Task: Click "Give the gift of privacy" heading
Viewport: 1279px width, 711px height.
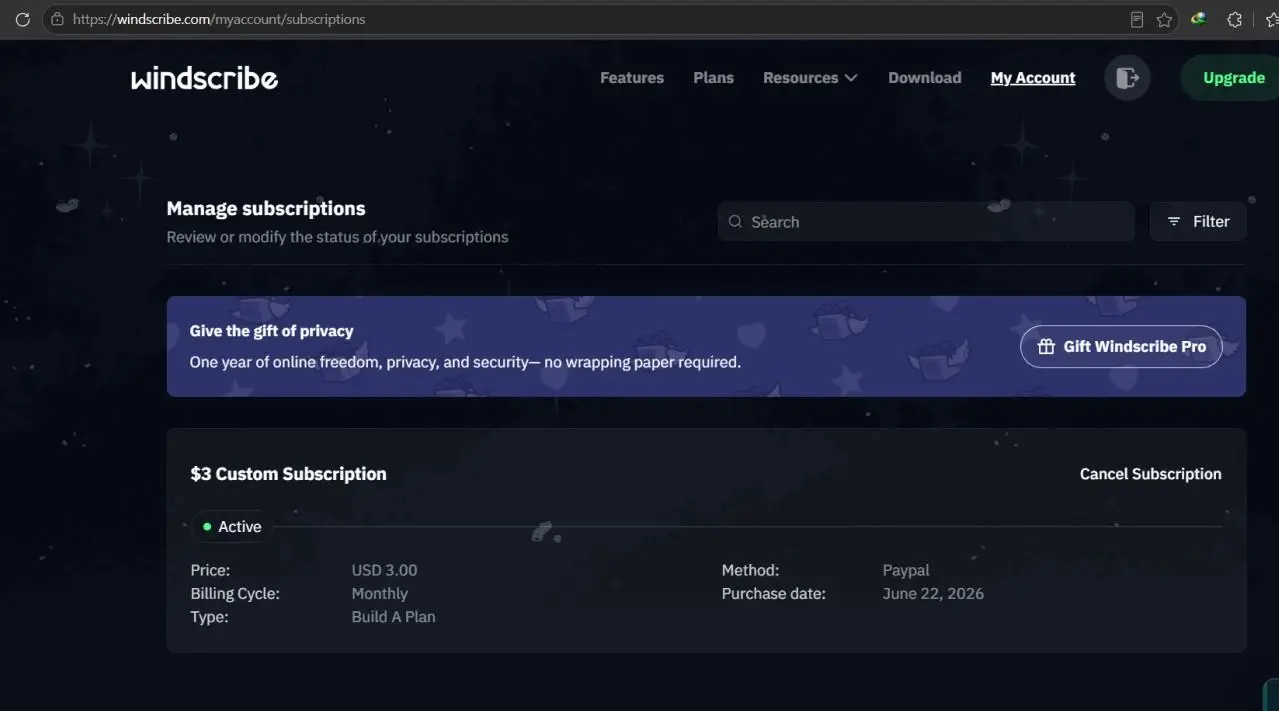Action: click(x=271, y=331)
